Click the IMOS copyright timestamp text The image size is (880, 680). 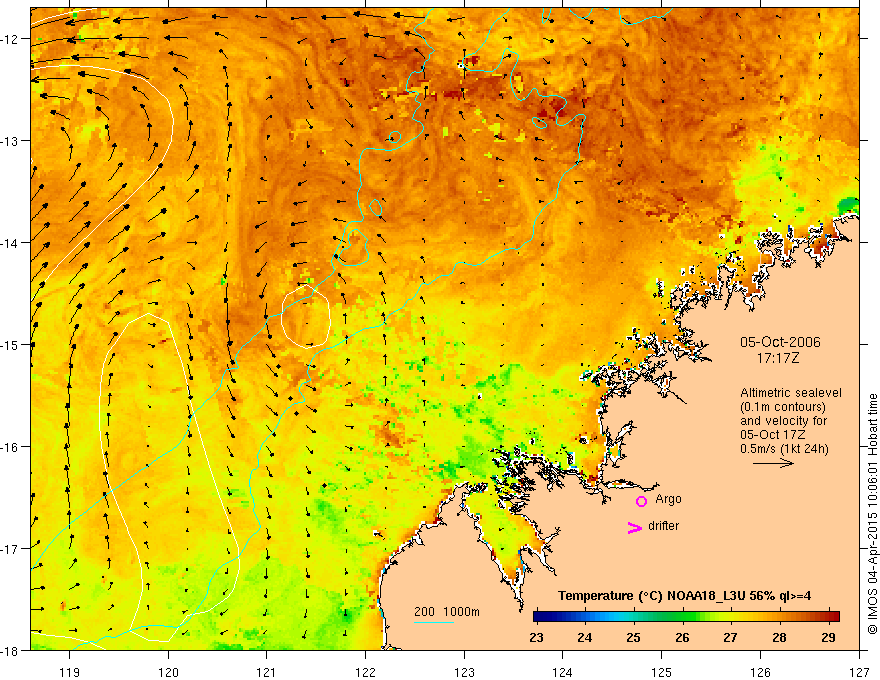click(872, 514)
